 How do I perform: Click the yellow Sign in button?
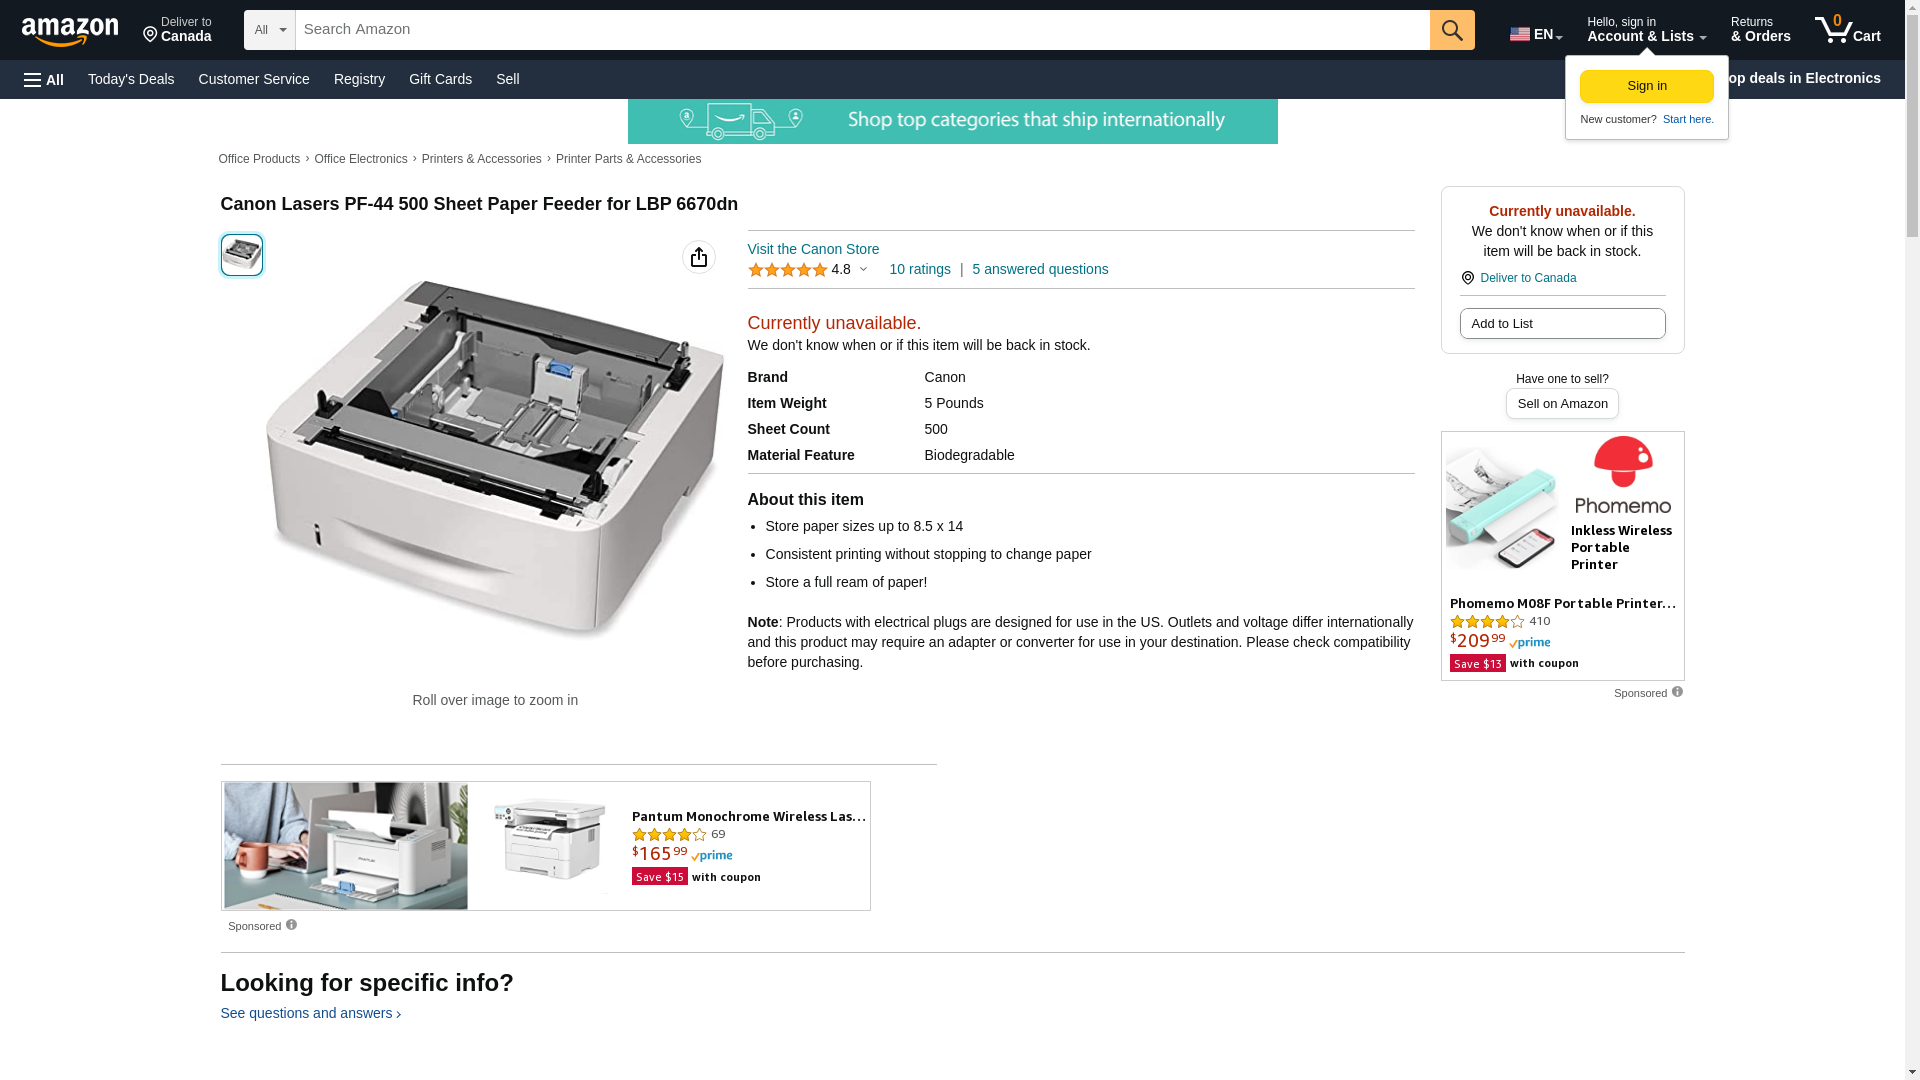tap(1646, 86)
